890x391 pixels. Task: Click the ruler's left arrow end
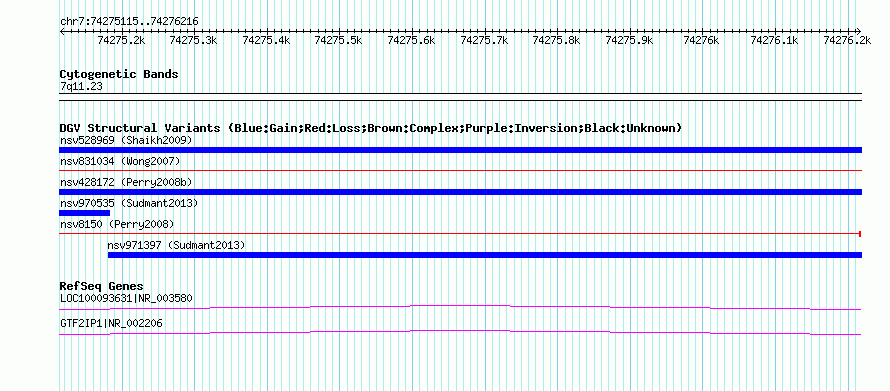pyautogui.click(x=62, y=31)
